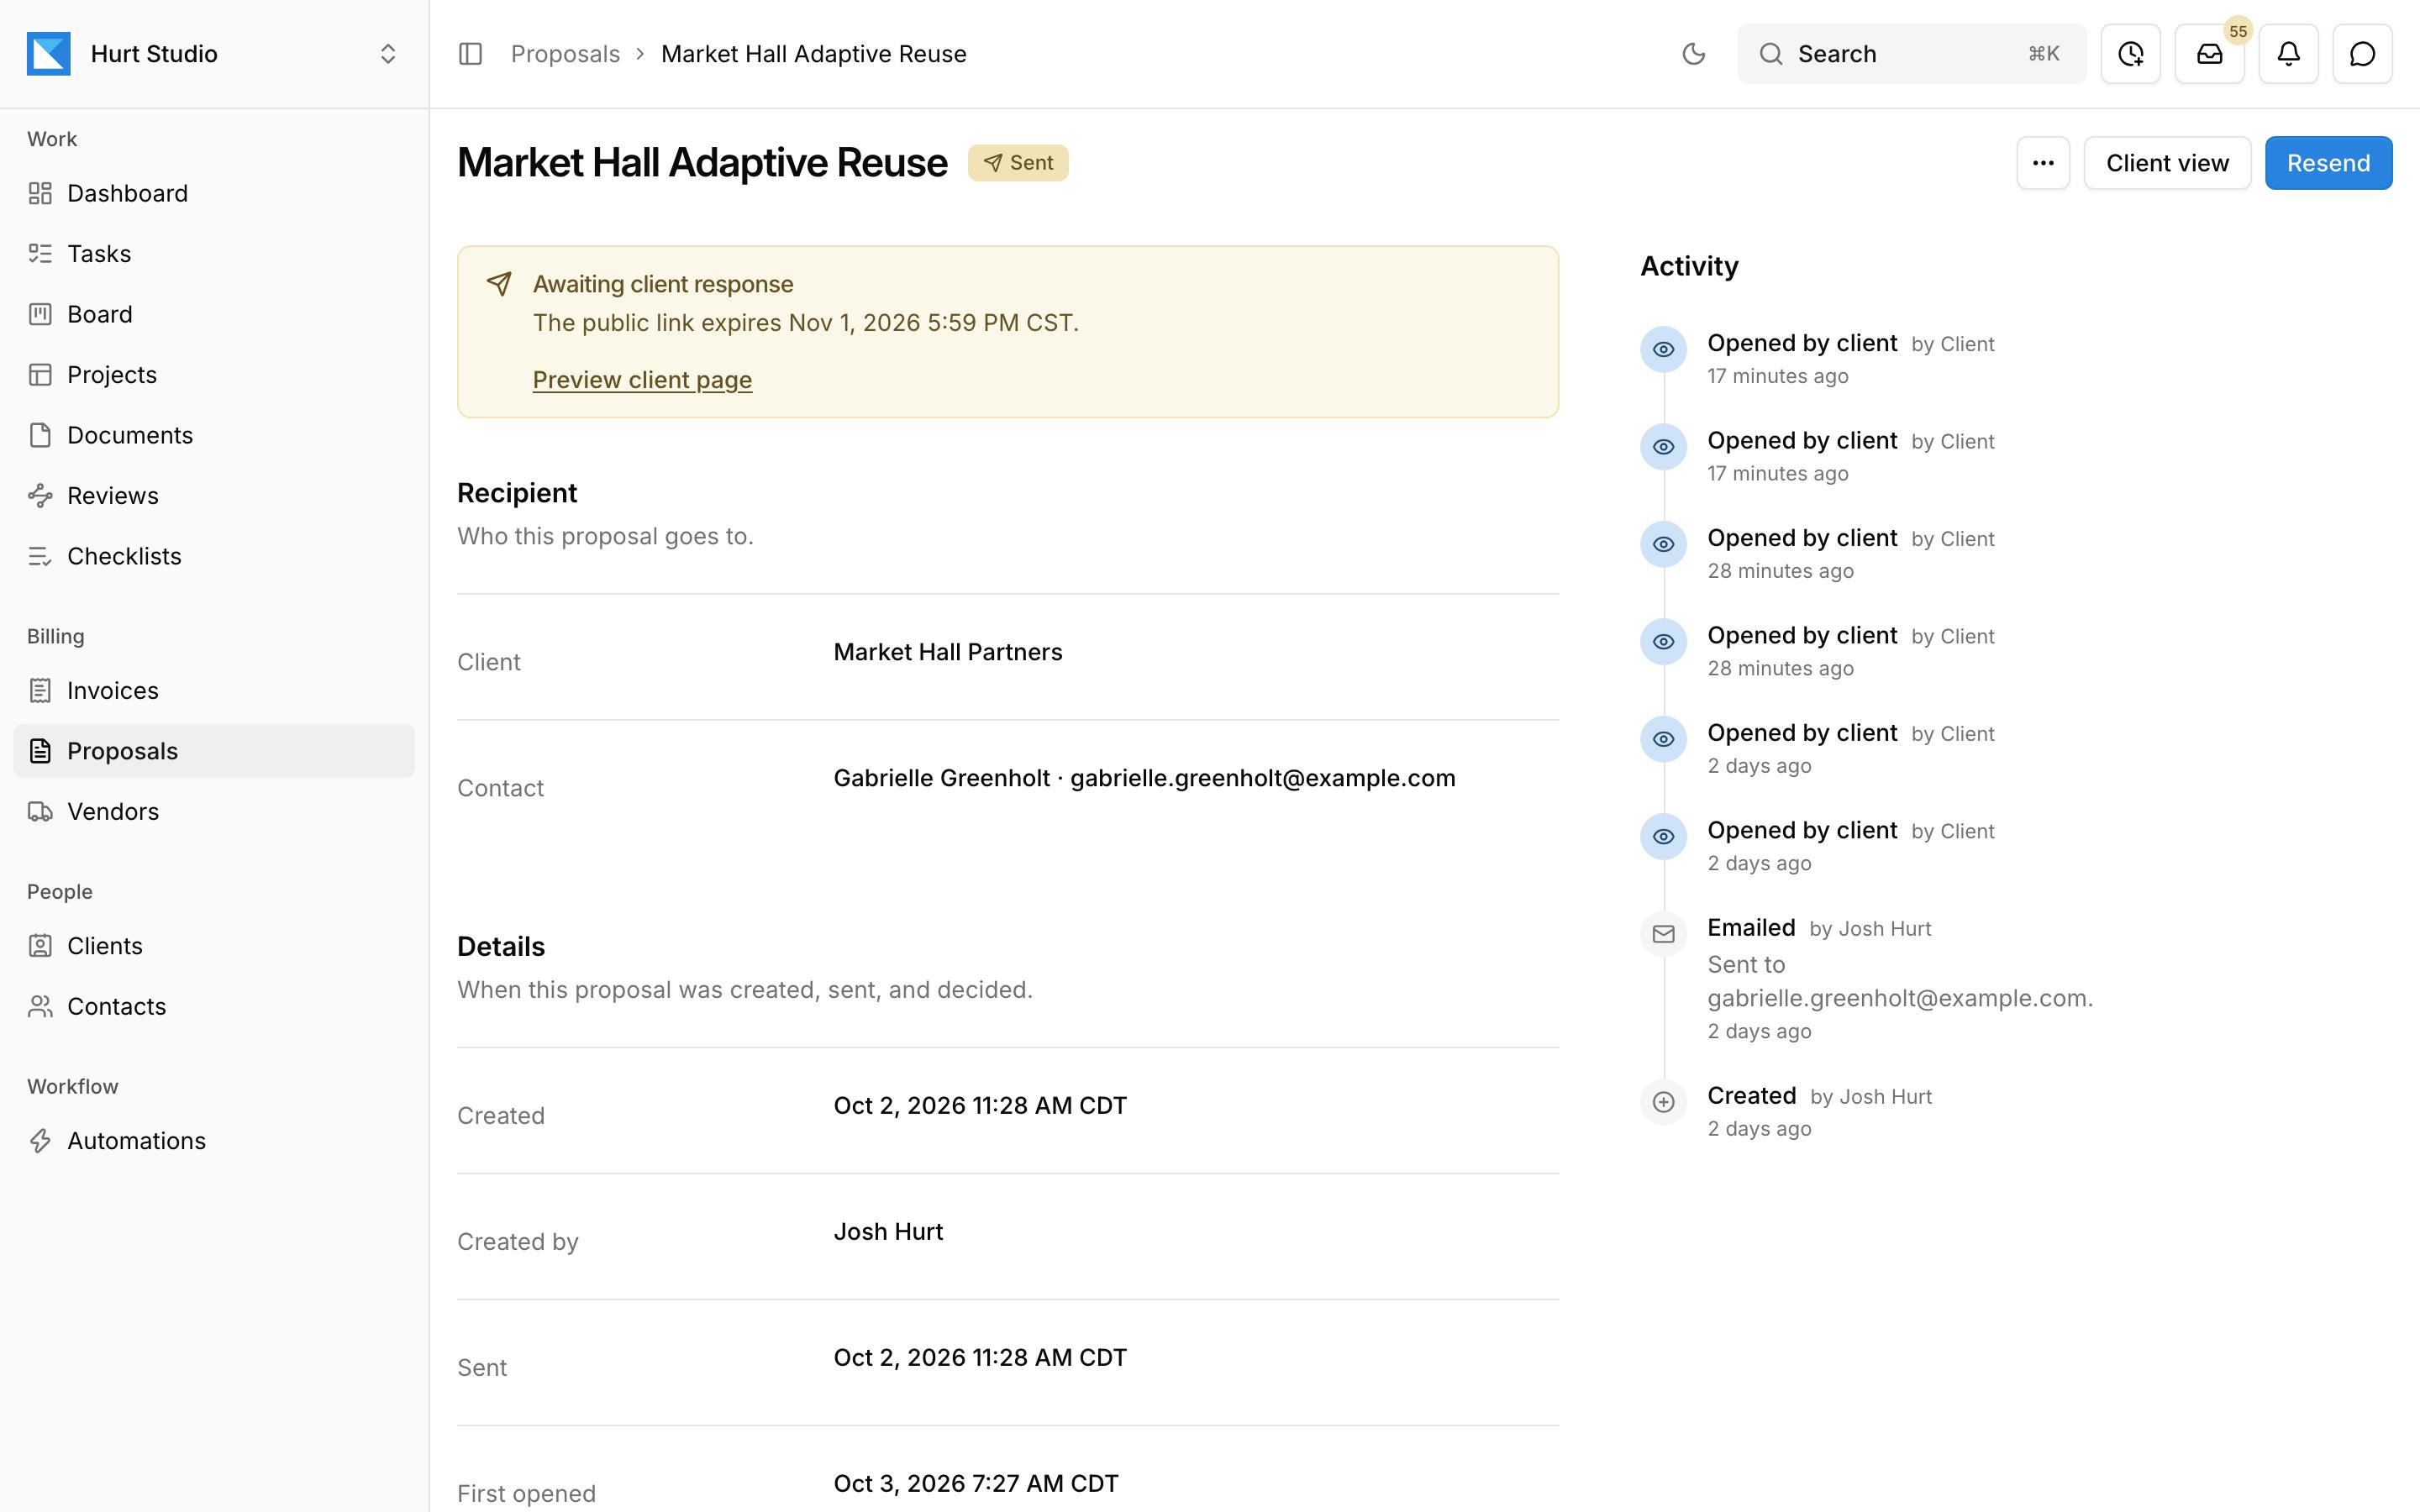This screenshot has width=2420, height=1512.
Task: Click the Hurt Studio logo icon
Action: 48,54
